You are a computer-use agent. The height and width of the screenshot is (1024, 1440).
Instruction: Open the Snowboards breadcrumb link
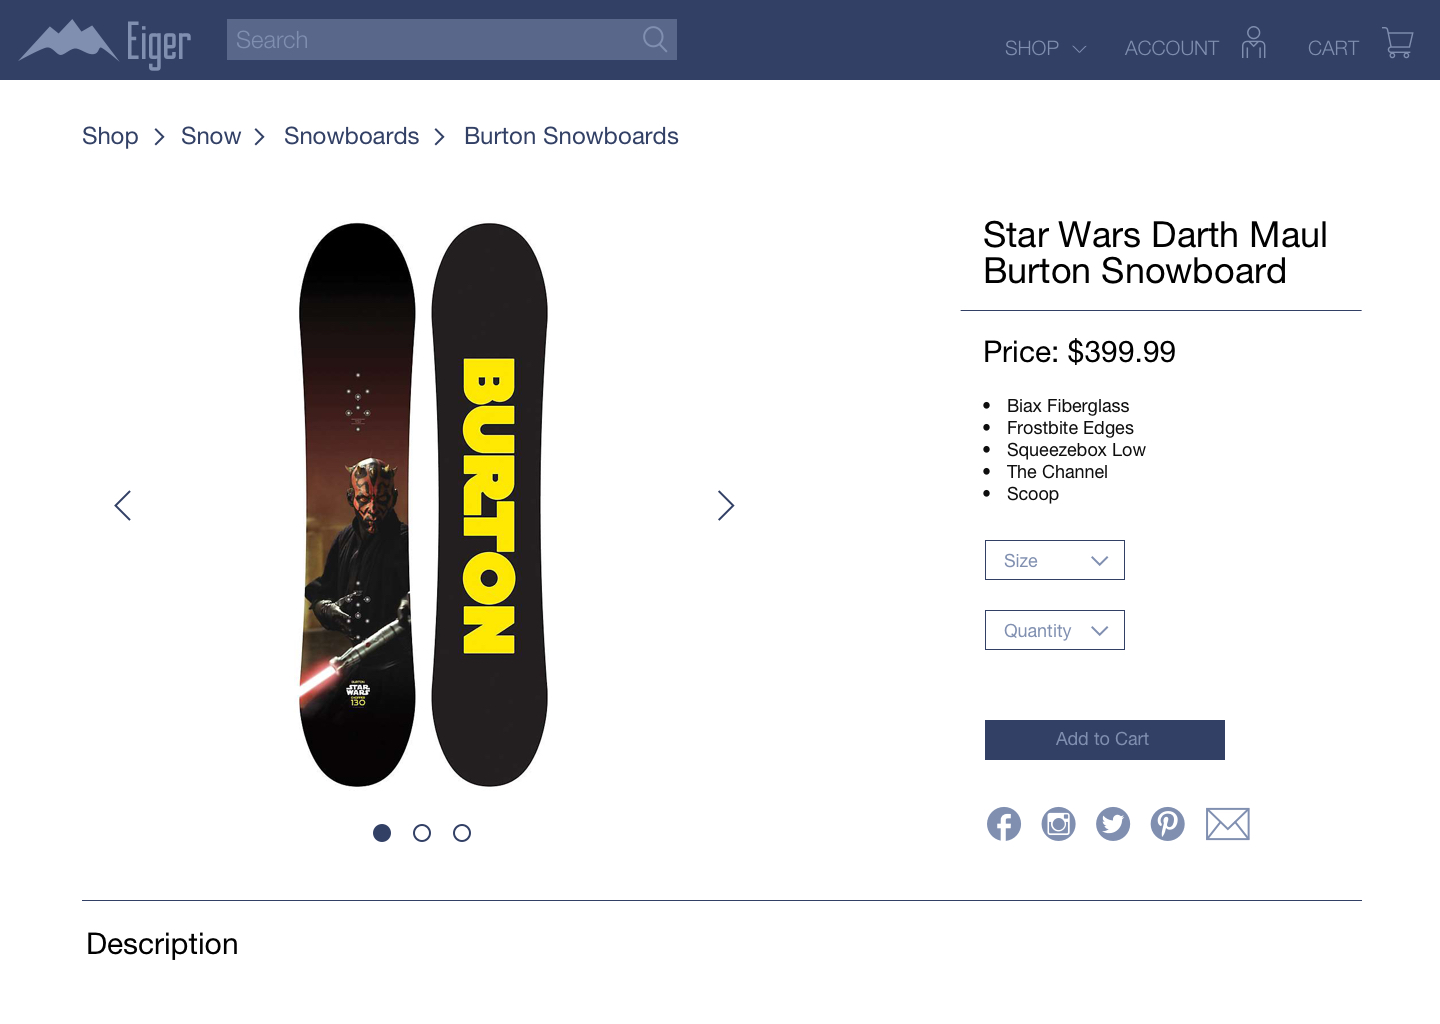pyautogui.click(x=351, y=136)
